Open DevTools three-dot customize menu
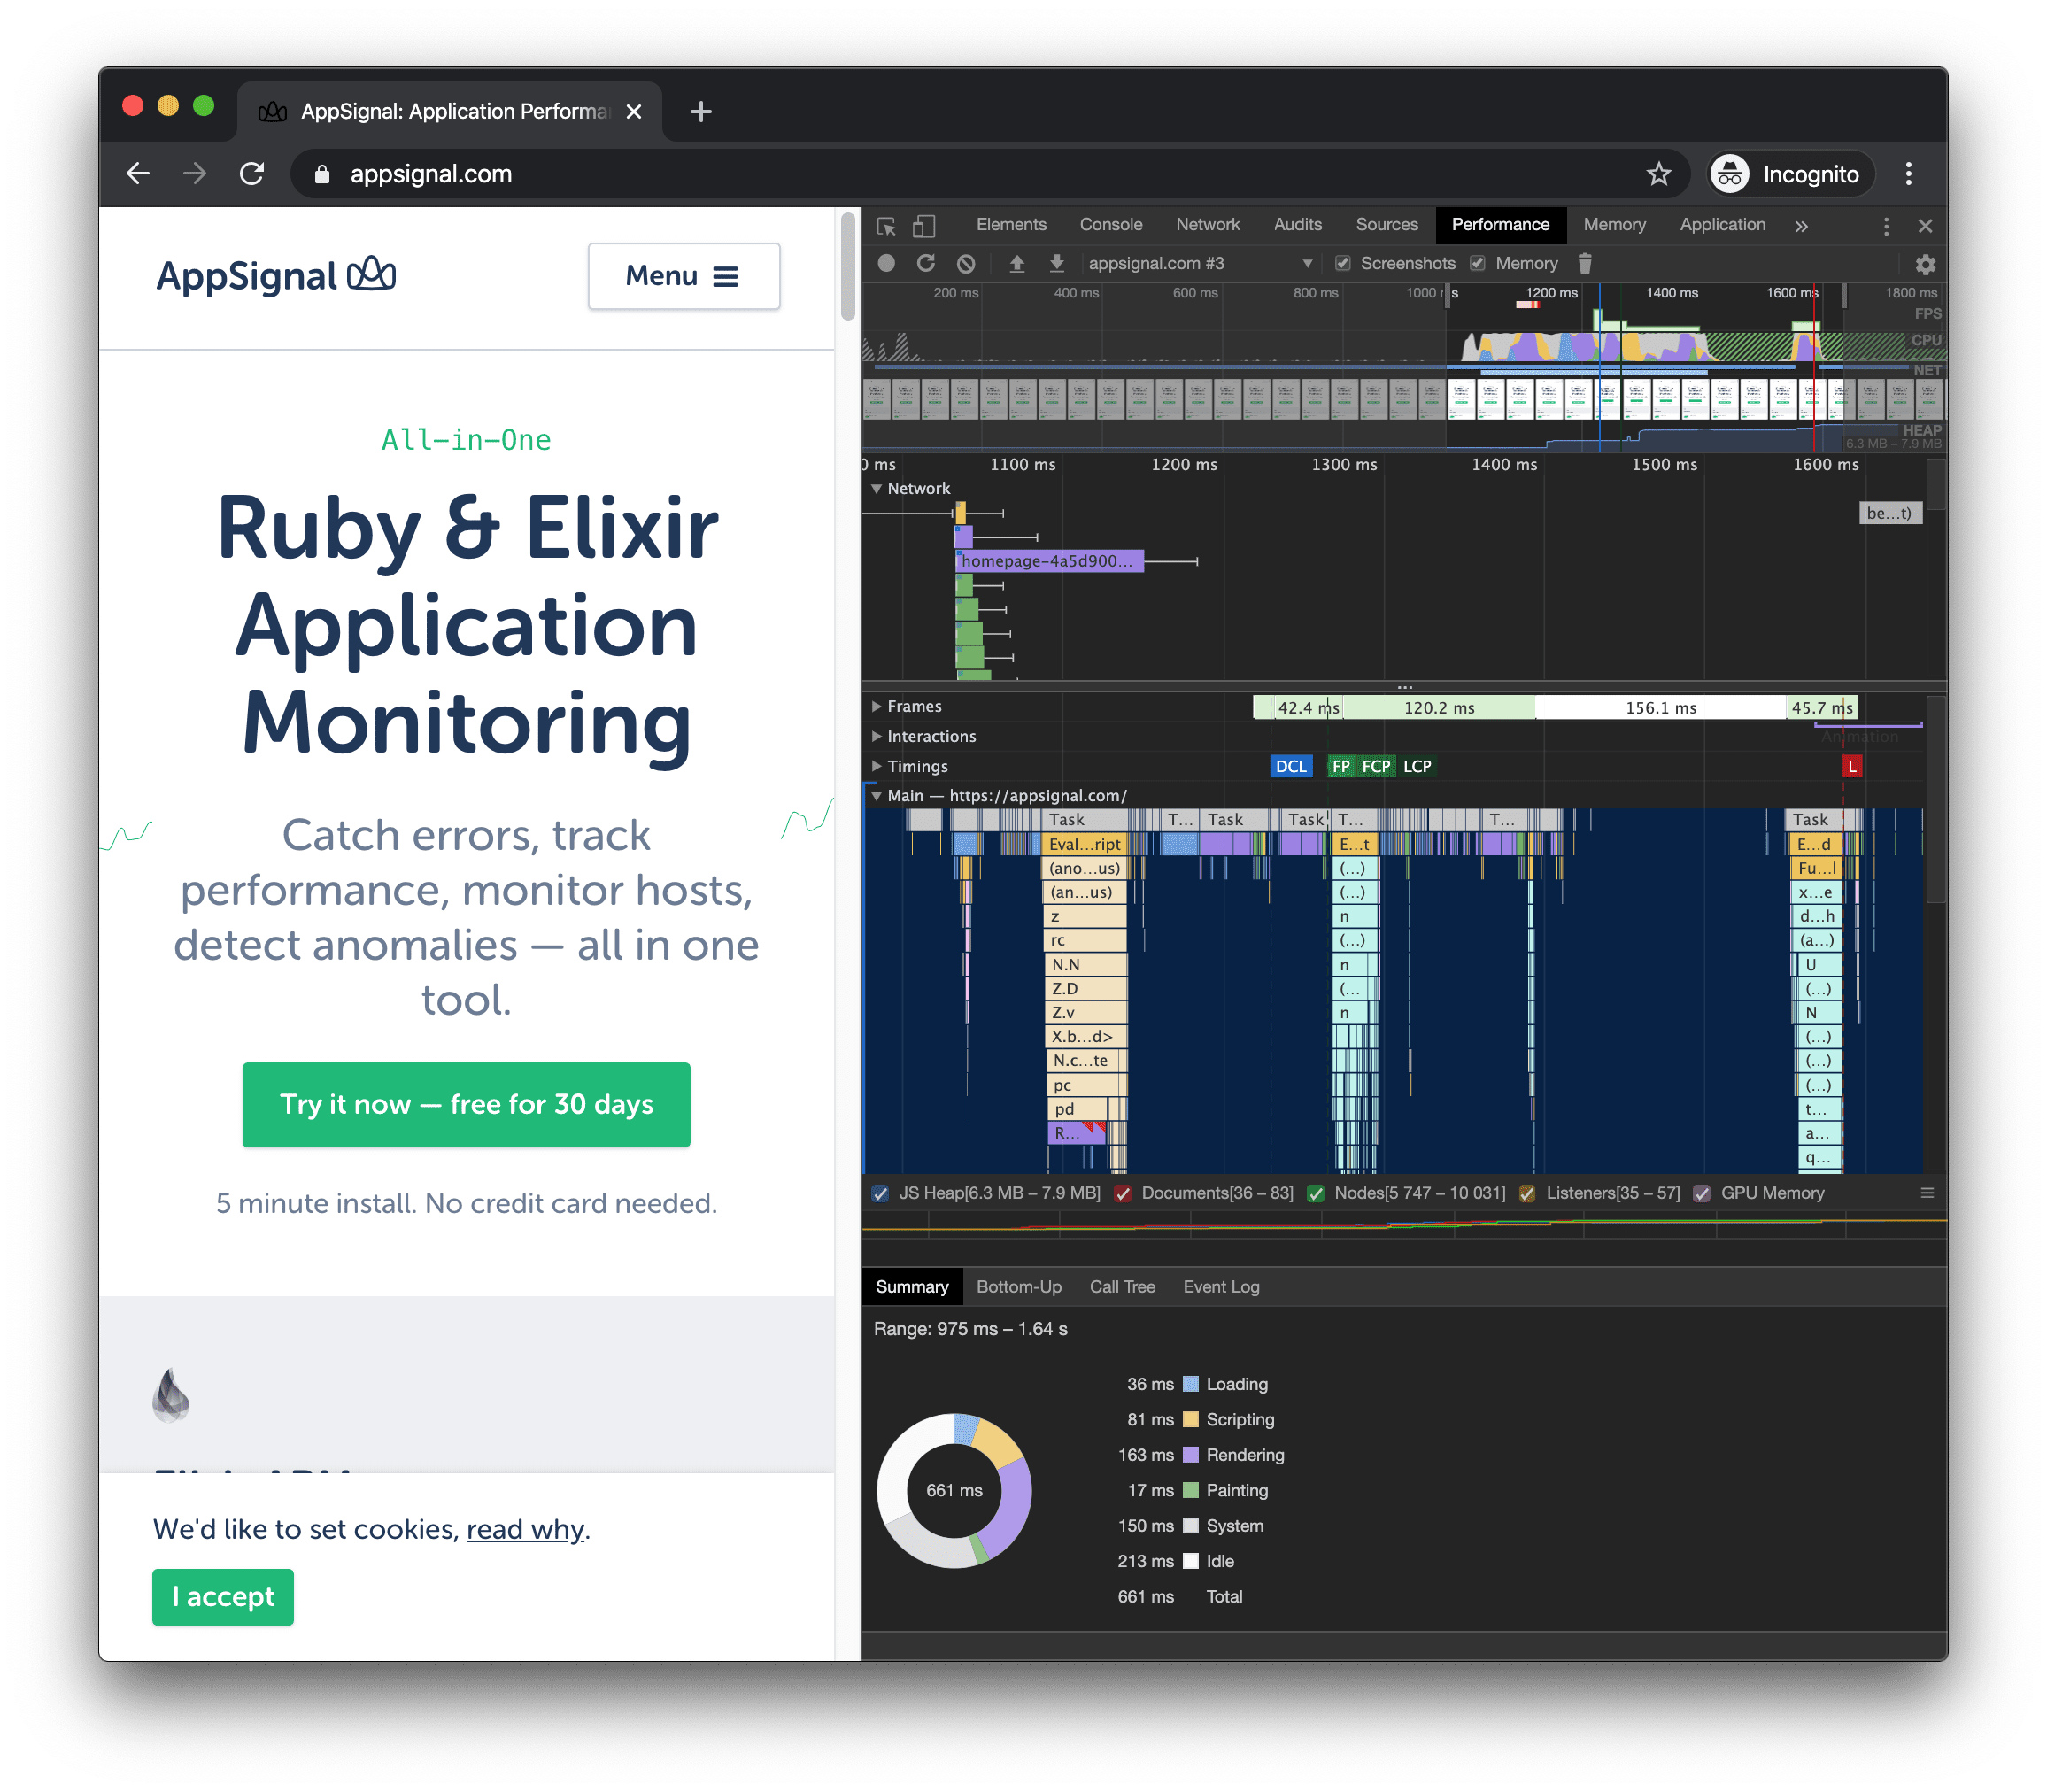 (x=1886, y=226)
